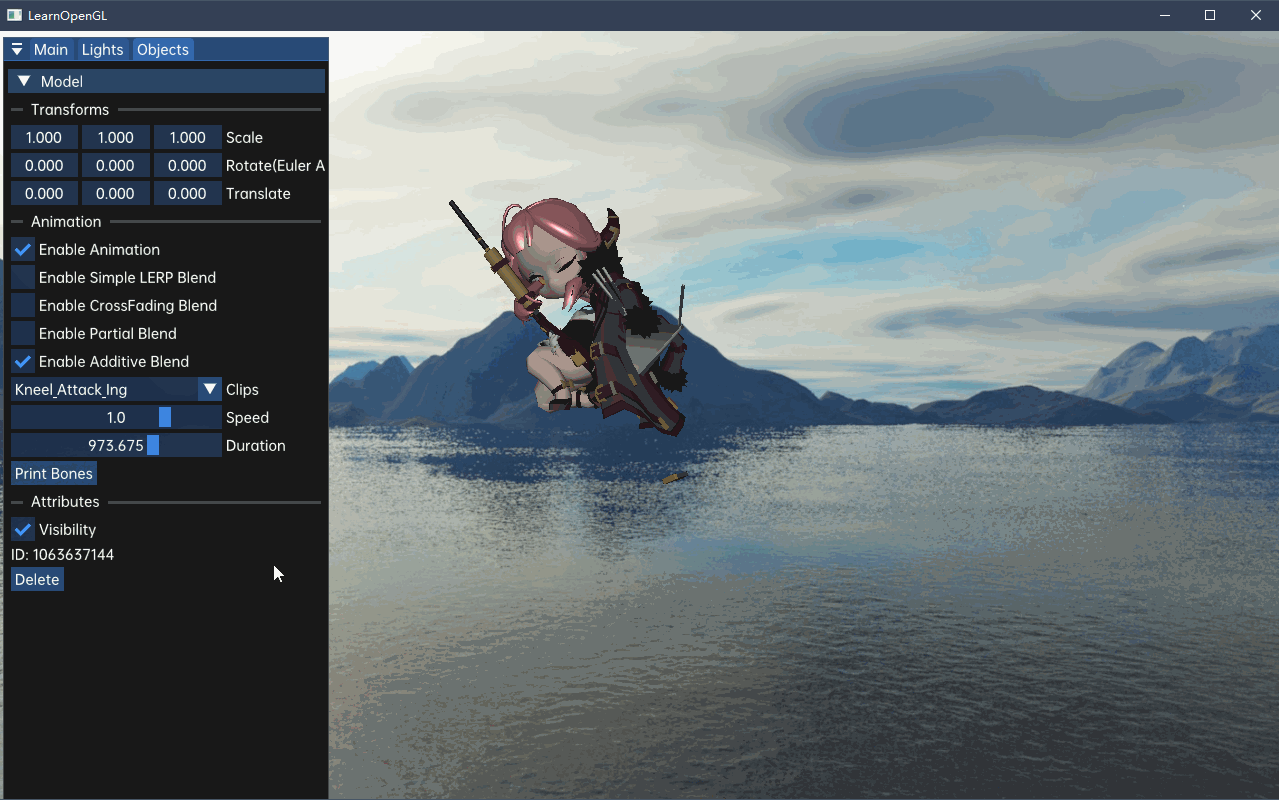Click the LearnOpenGL window title icon

pos(14,15)
